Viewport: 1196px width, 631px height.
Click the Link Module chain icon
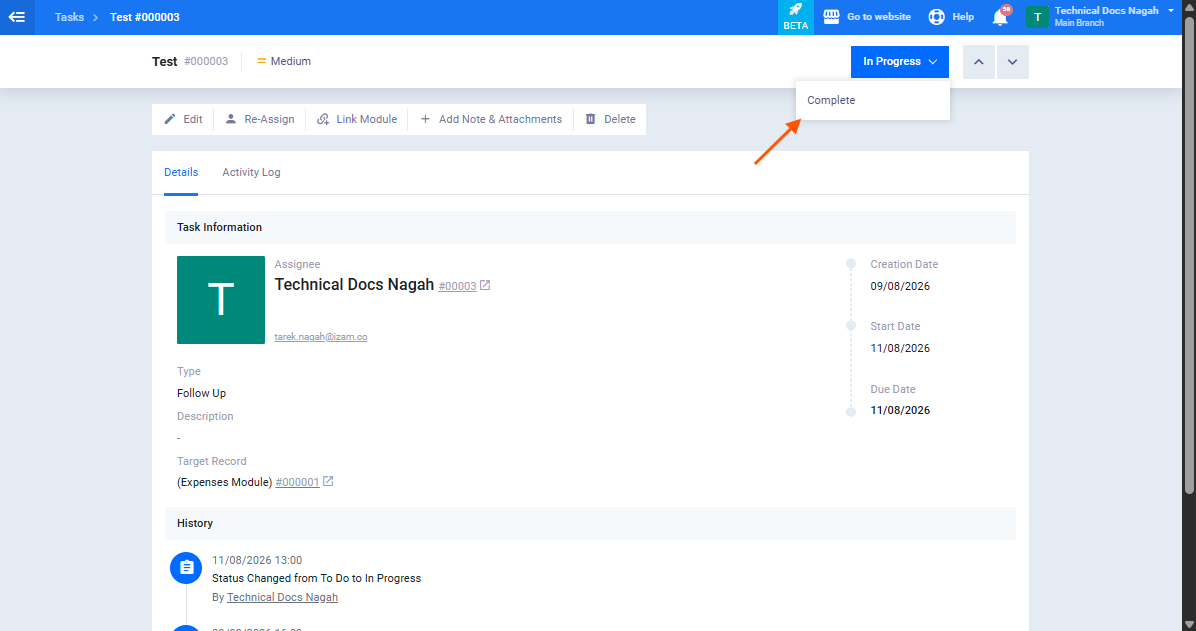tap(323, 119)
